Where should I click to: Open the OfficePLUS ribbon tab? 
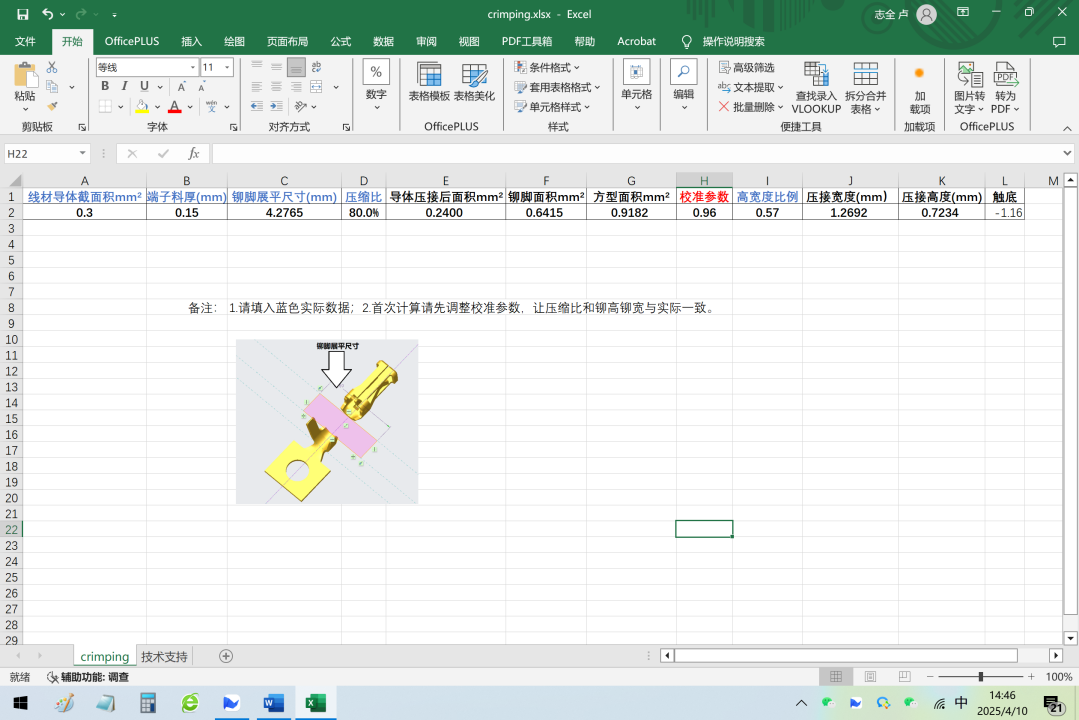click(x=132, y=41)
